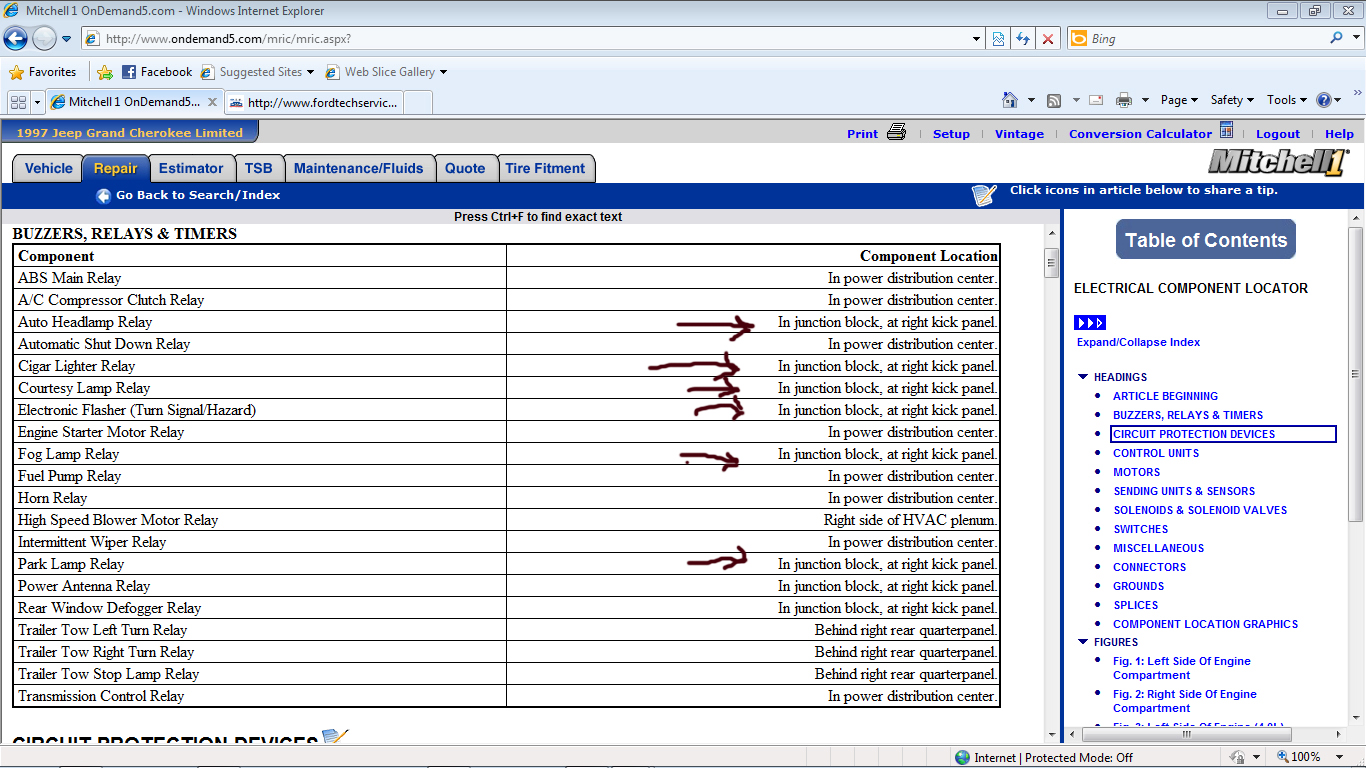1366x768 pixels.
Task: Click the Expand/Collapse Index link
Action: (x=1138, y=342)
